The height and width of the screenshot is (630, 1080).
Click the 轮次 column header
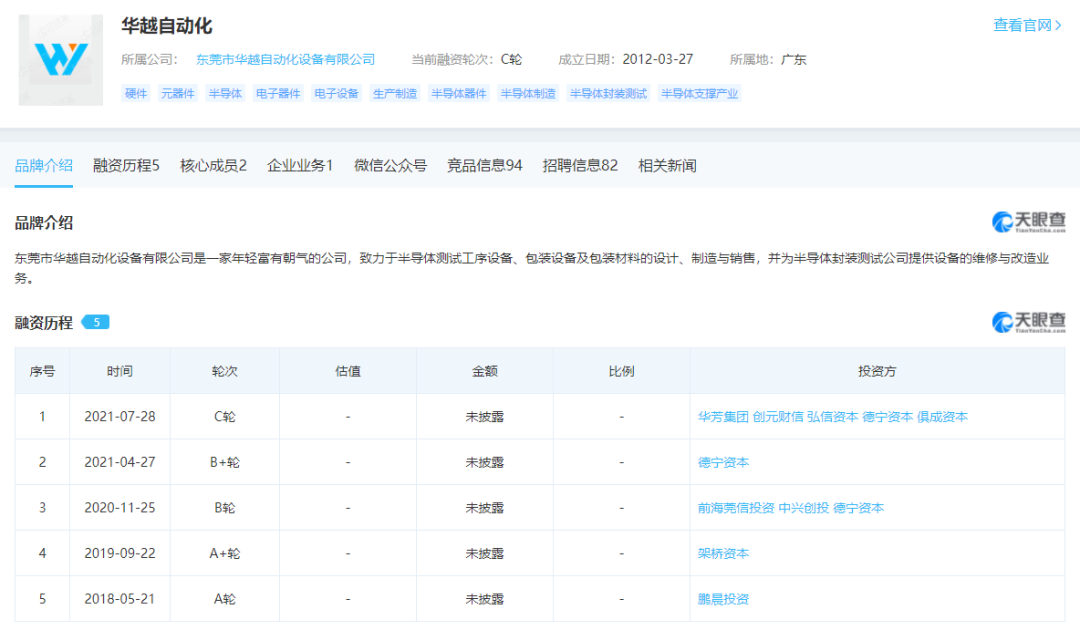pyautogui.click(x=225, y=371)
